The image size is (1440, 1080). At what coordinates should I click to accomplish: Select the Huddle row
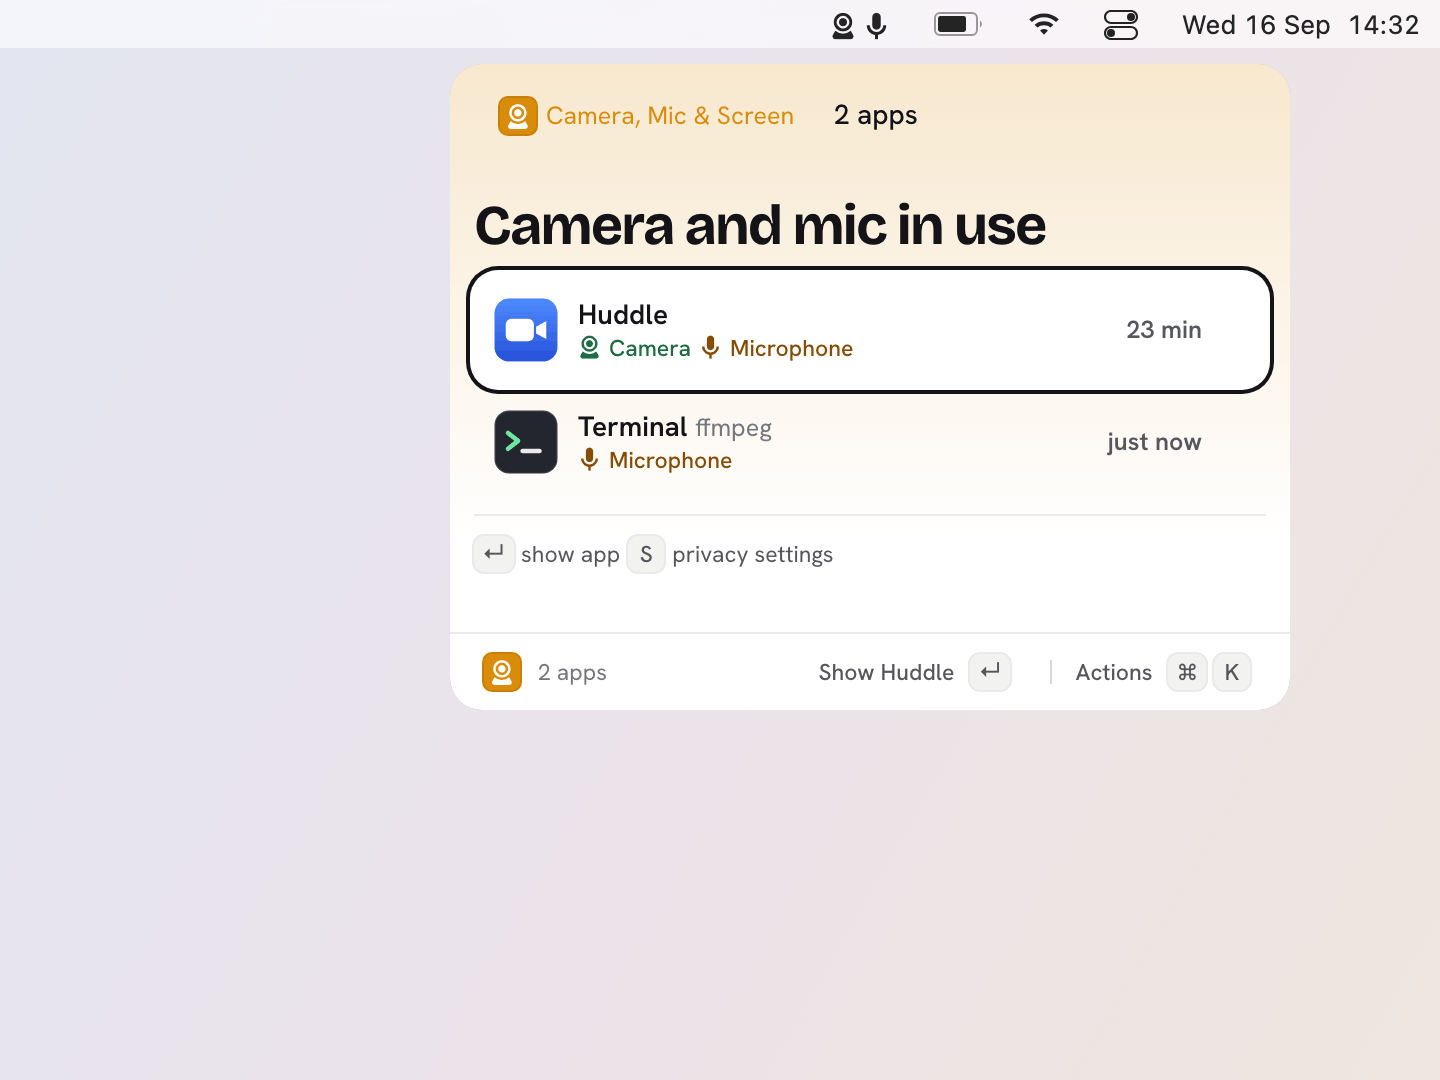pyautogui.click(x=870, y=330)
